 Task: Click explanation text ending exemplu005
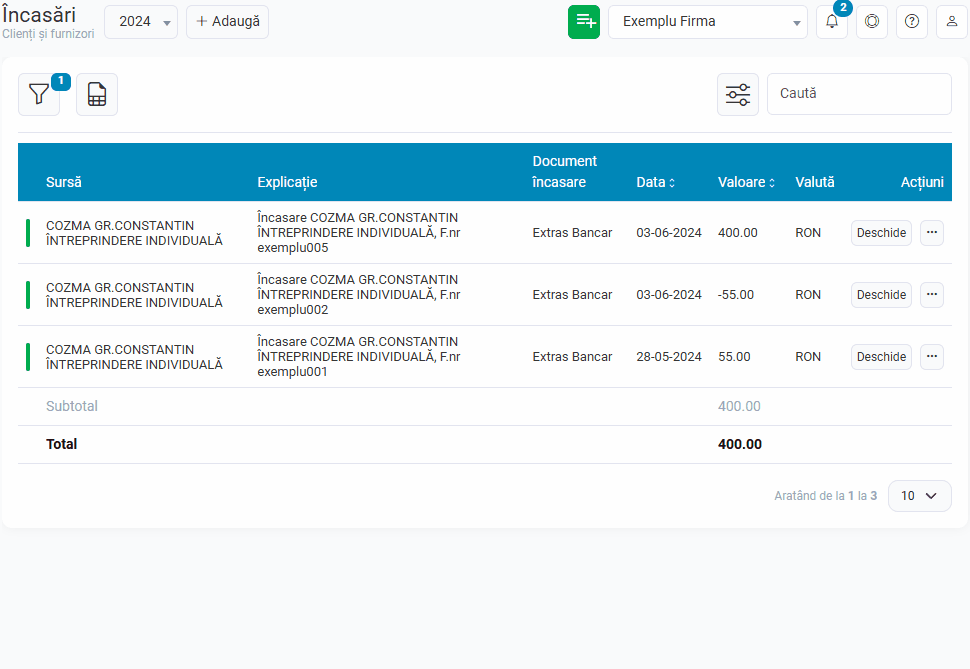[x=359, y=233]
